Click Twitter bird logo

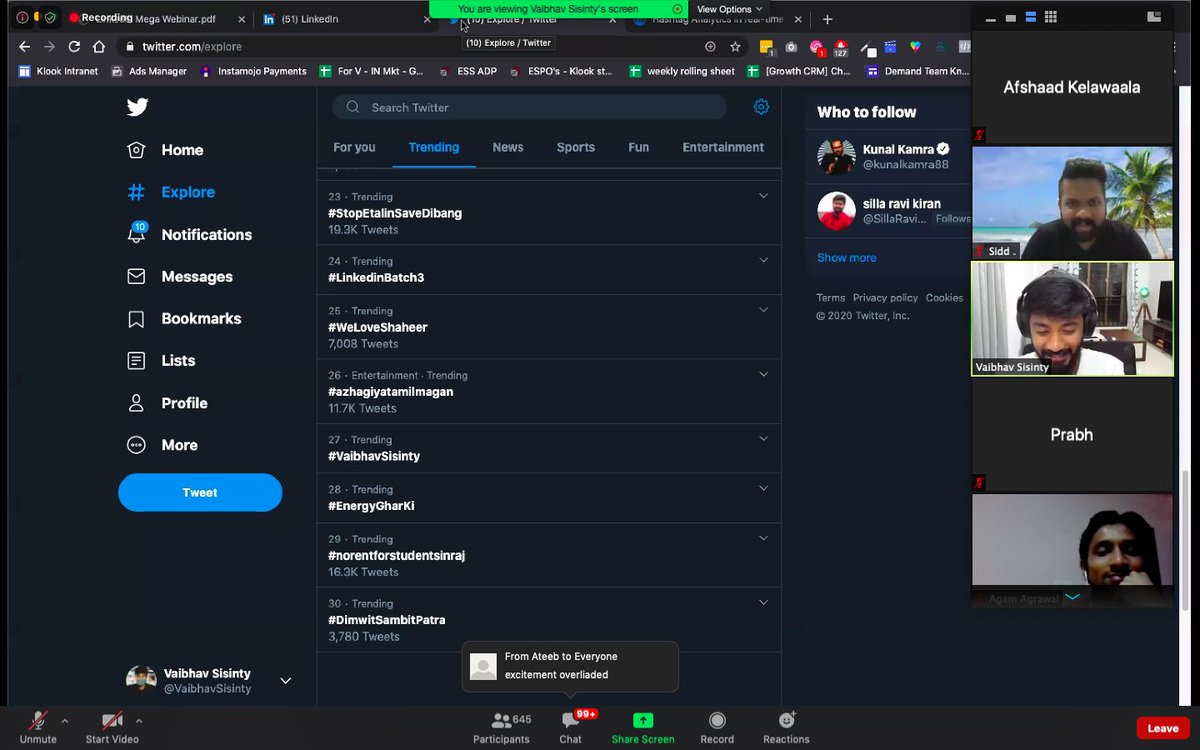click(x=137, y=107)
